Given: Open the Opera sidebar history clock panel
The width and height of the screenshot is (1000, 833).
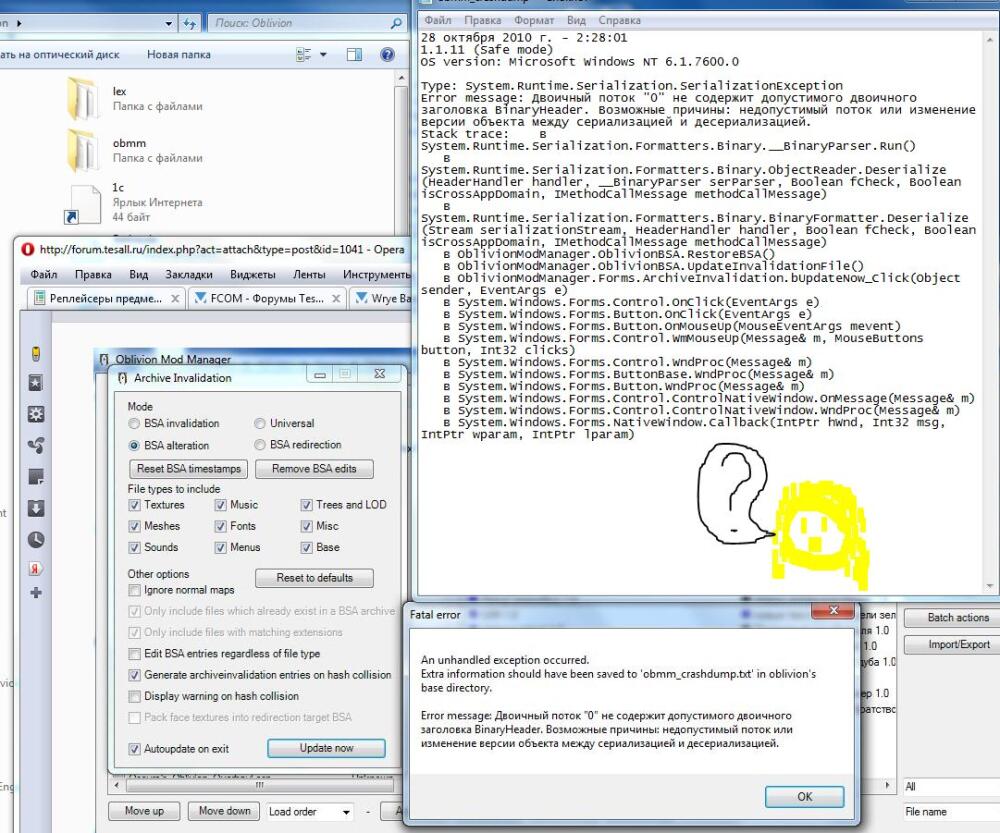Looking at the screenshot, I should (x=36, y=540).
